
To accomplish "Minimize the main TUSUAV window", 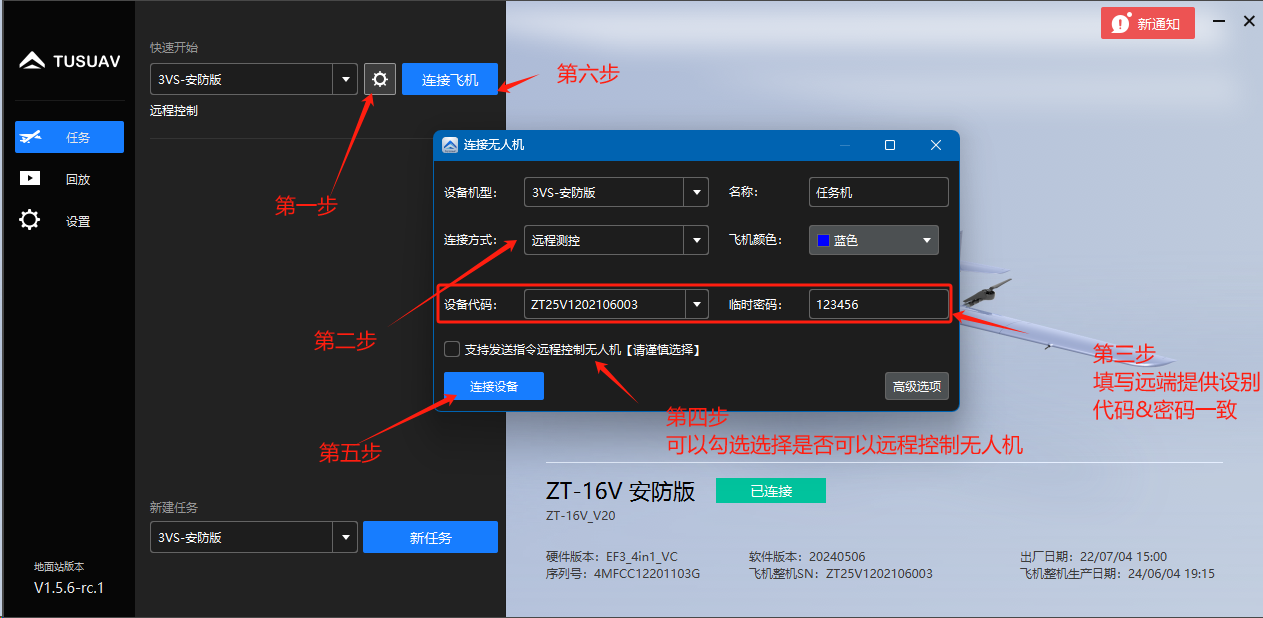I will tap(1218, 20).
